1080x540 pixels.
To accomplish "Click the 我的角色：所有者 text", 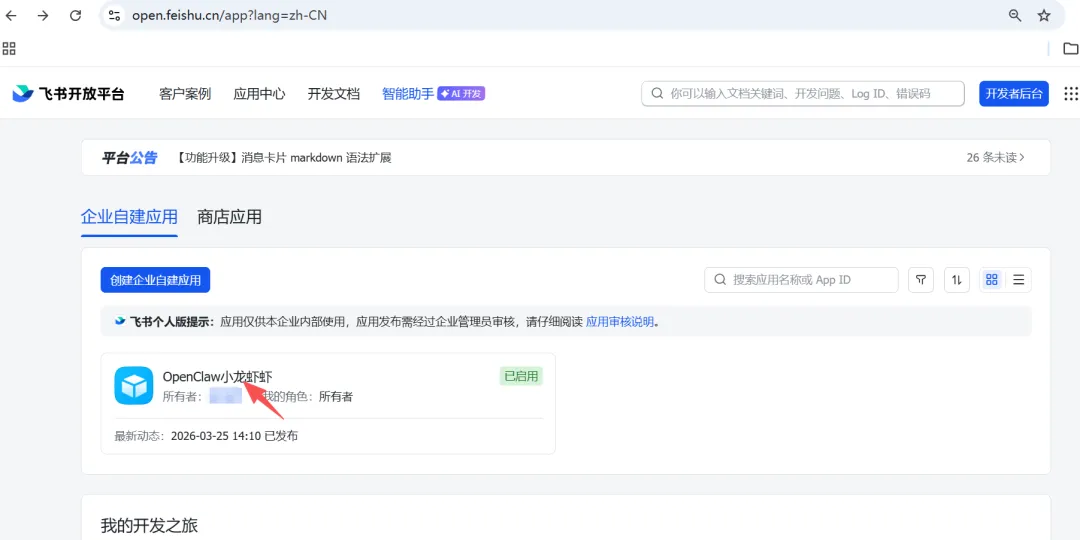I will pos(307,397).
